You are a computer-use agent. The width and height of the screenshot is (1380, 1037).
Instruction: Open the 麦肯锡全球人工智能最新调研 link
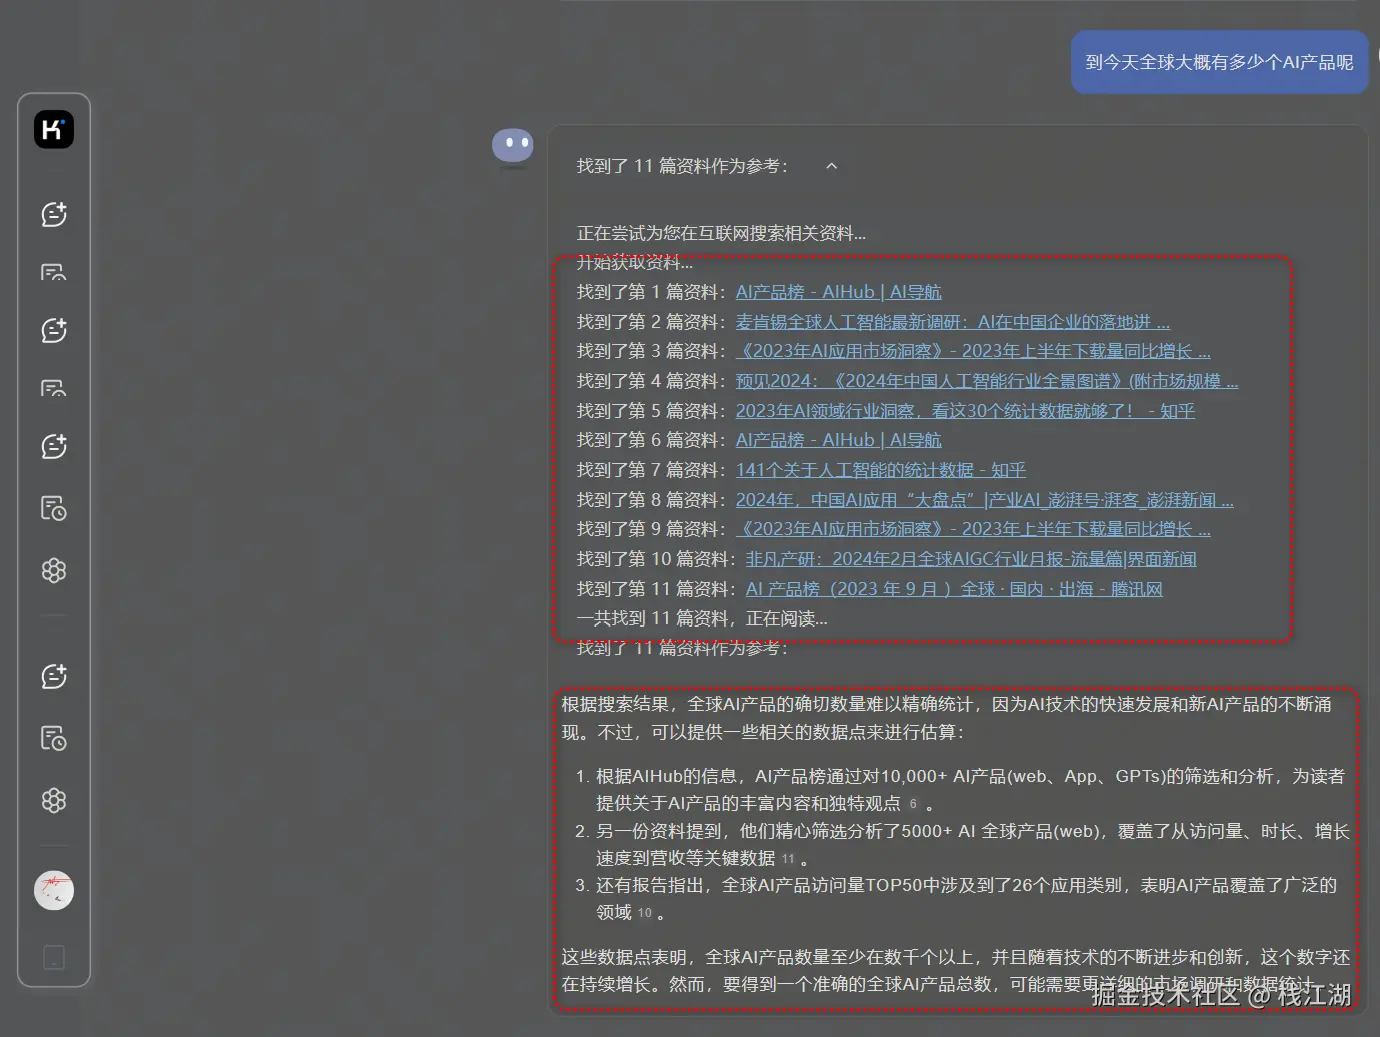[952, 322]
